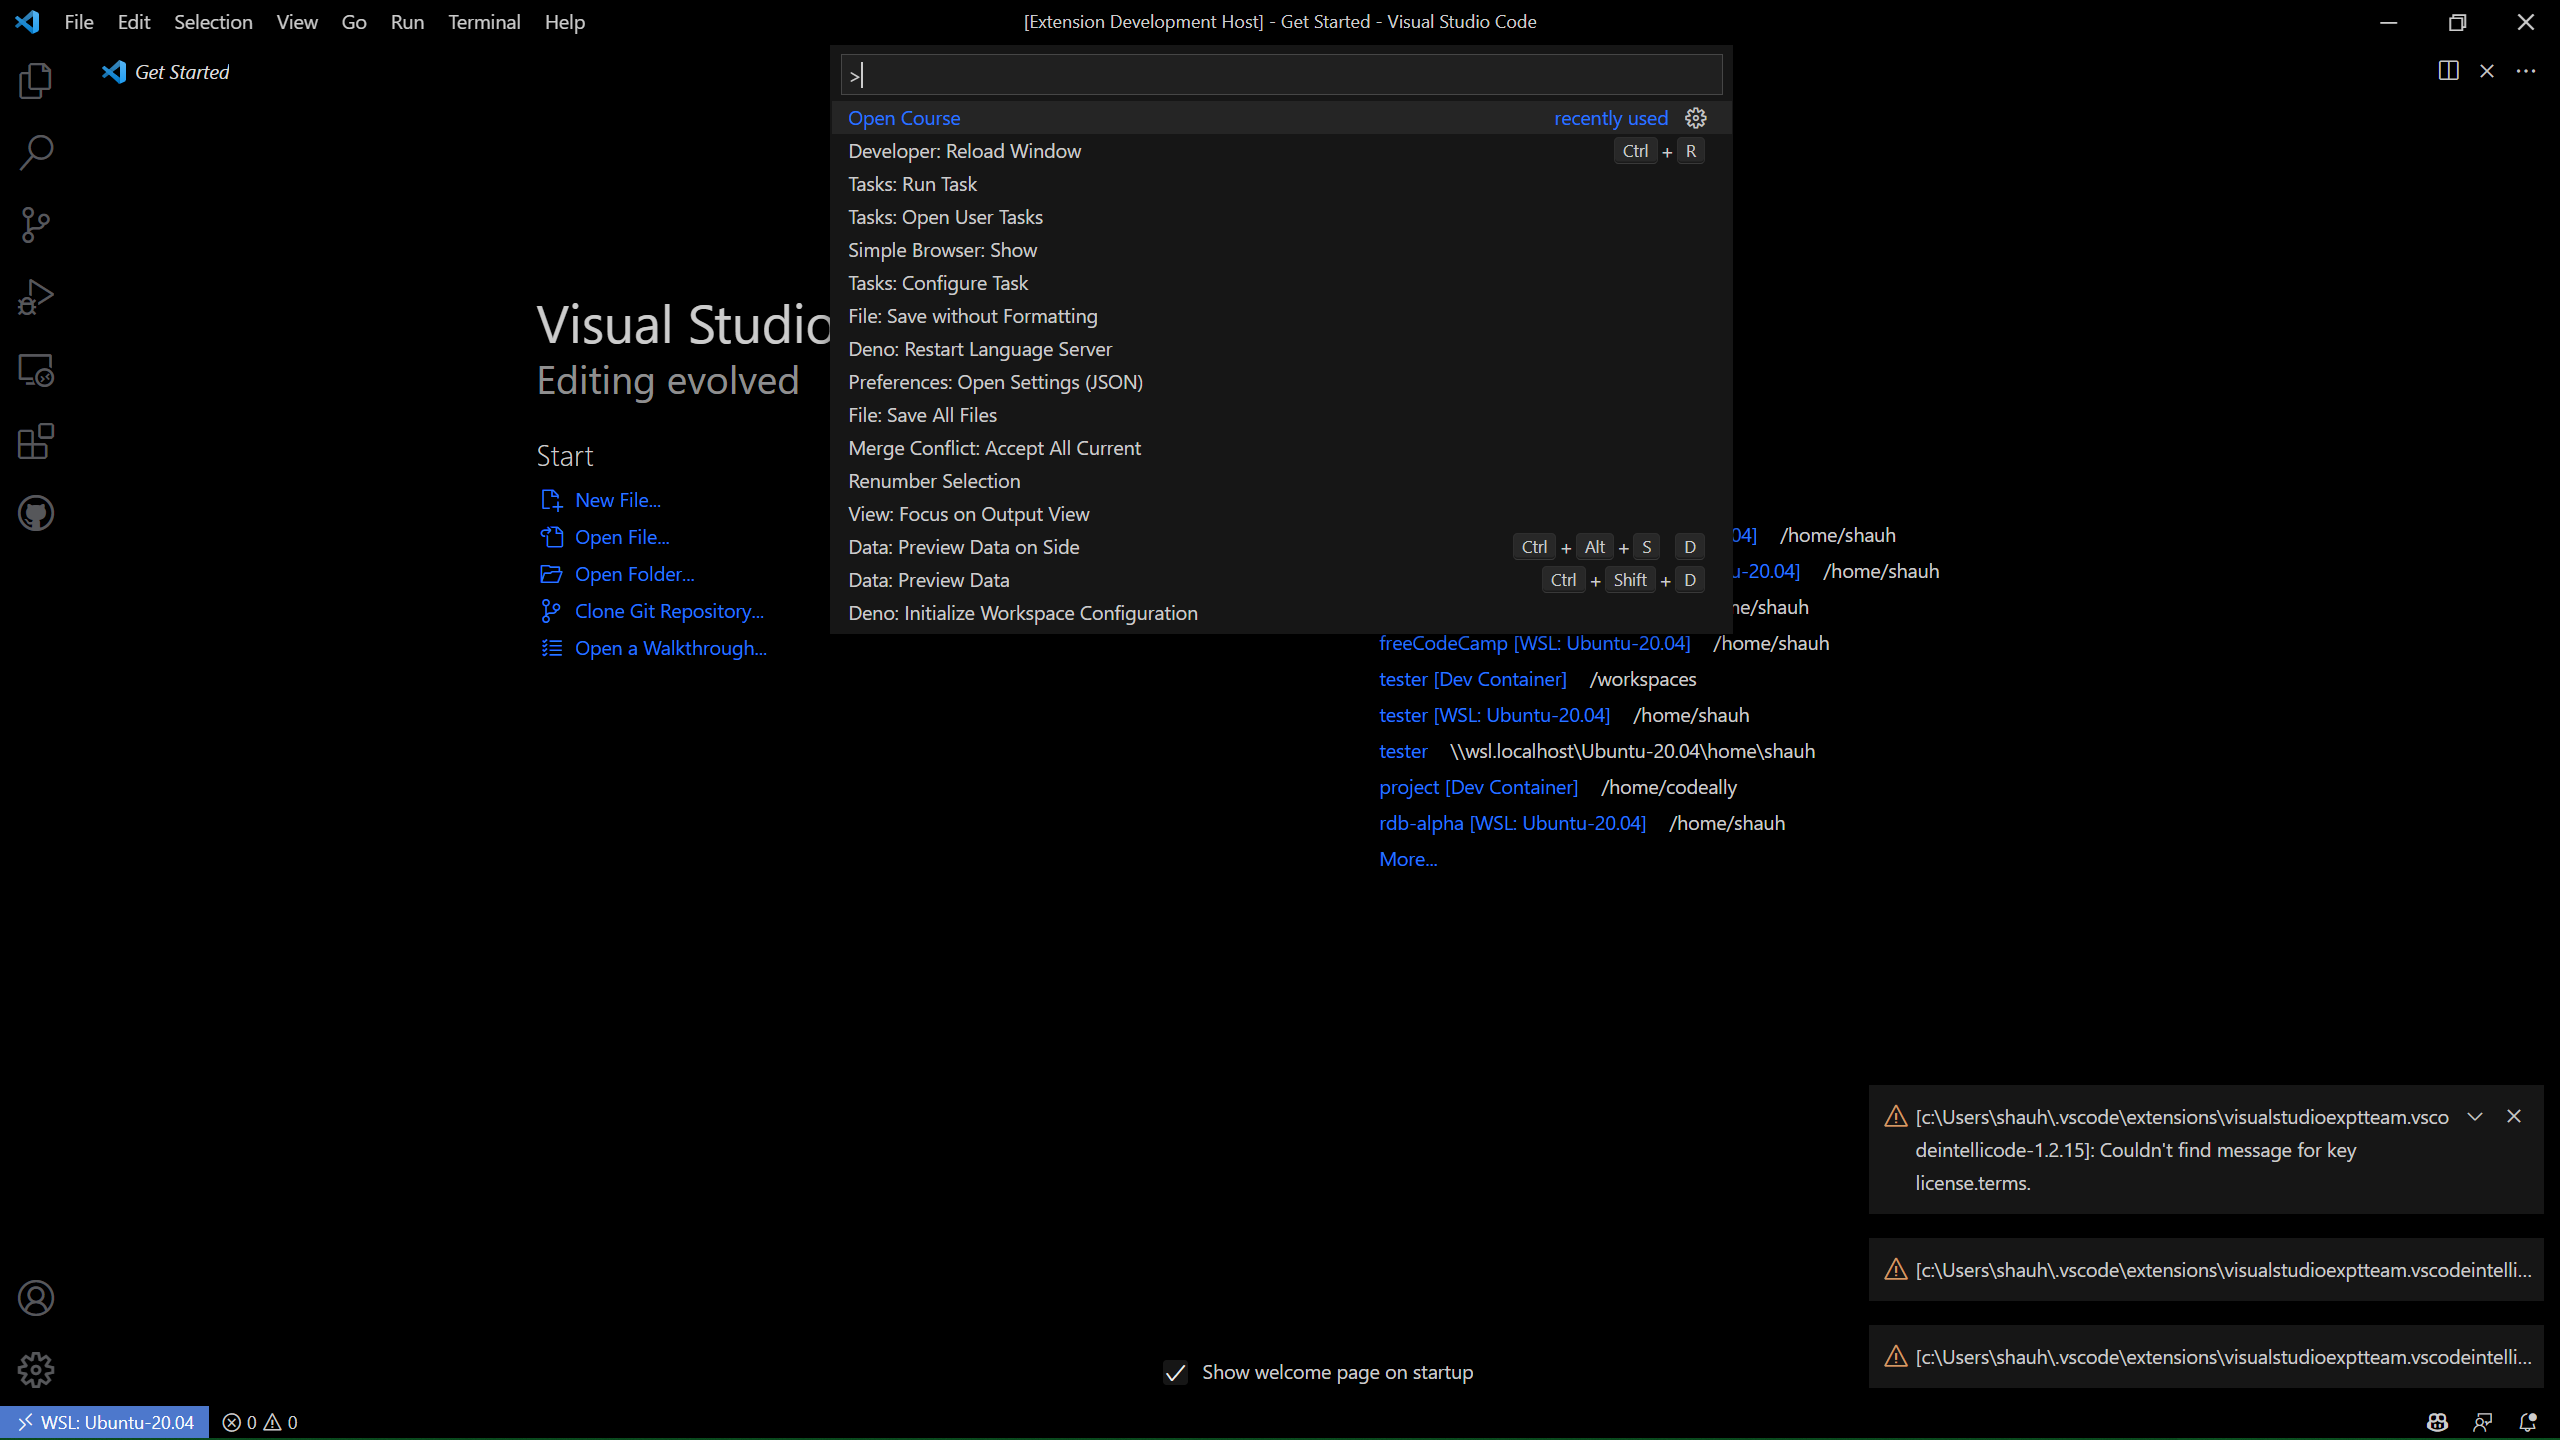Toggle Show welcome page on startup checkbox
2560x1440 pixels.
pos(1176,1373)
